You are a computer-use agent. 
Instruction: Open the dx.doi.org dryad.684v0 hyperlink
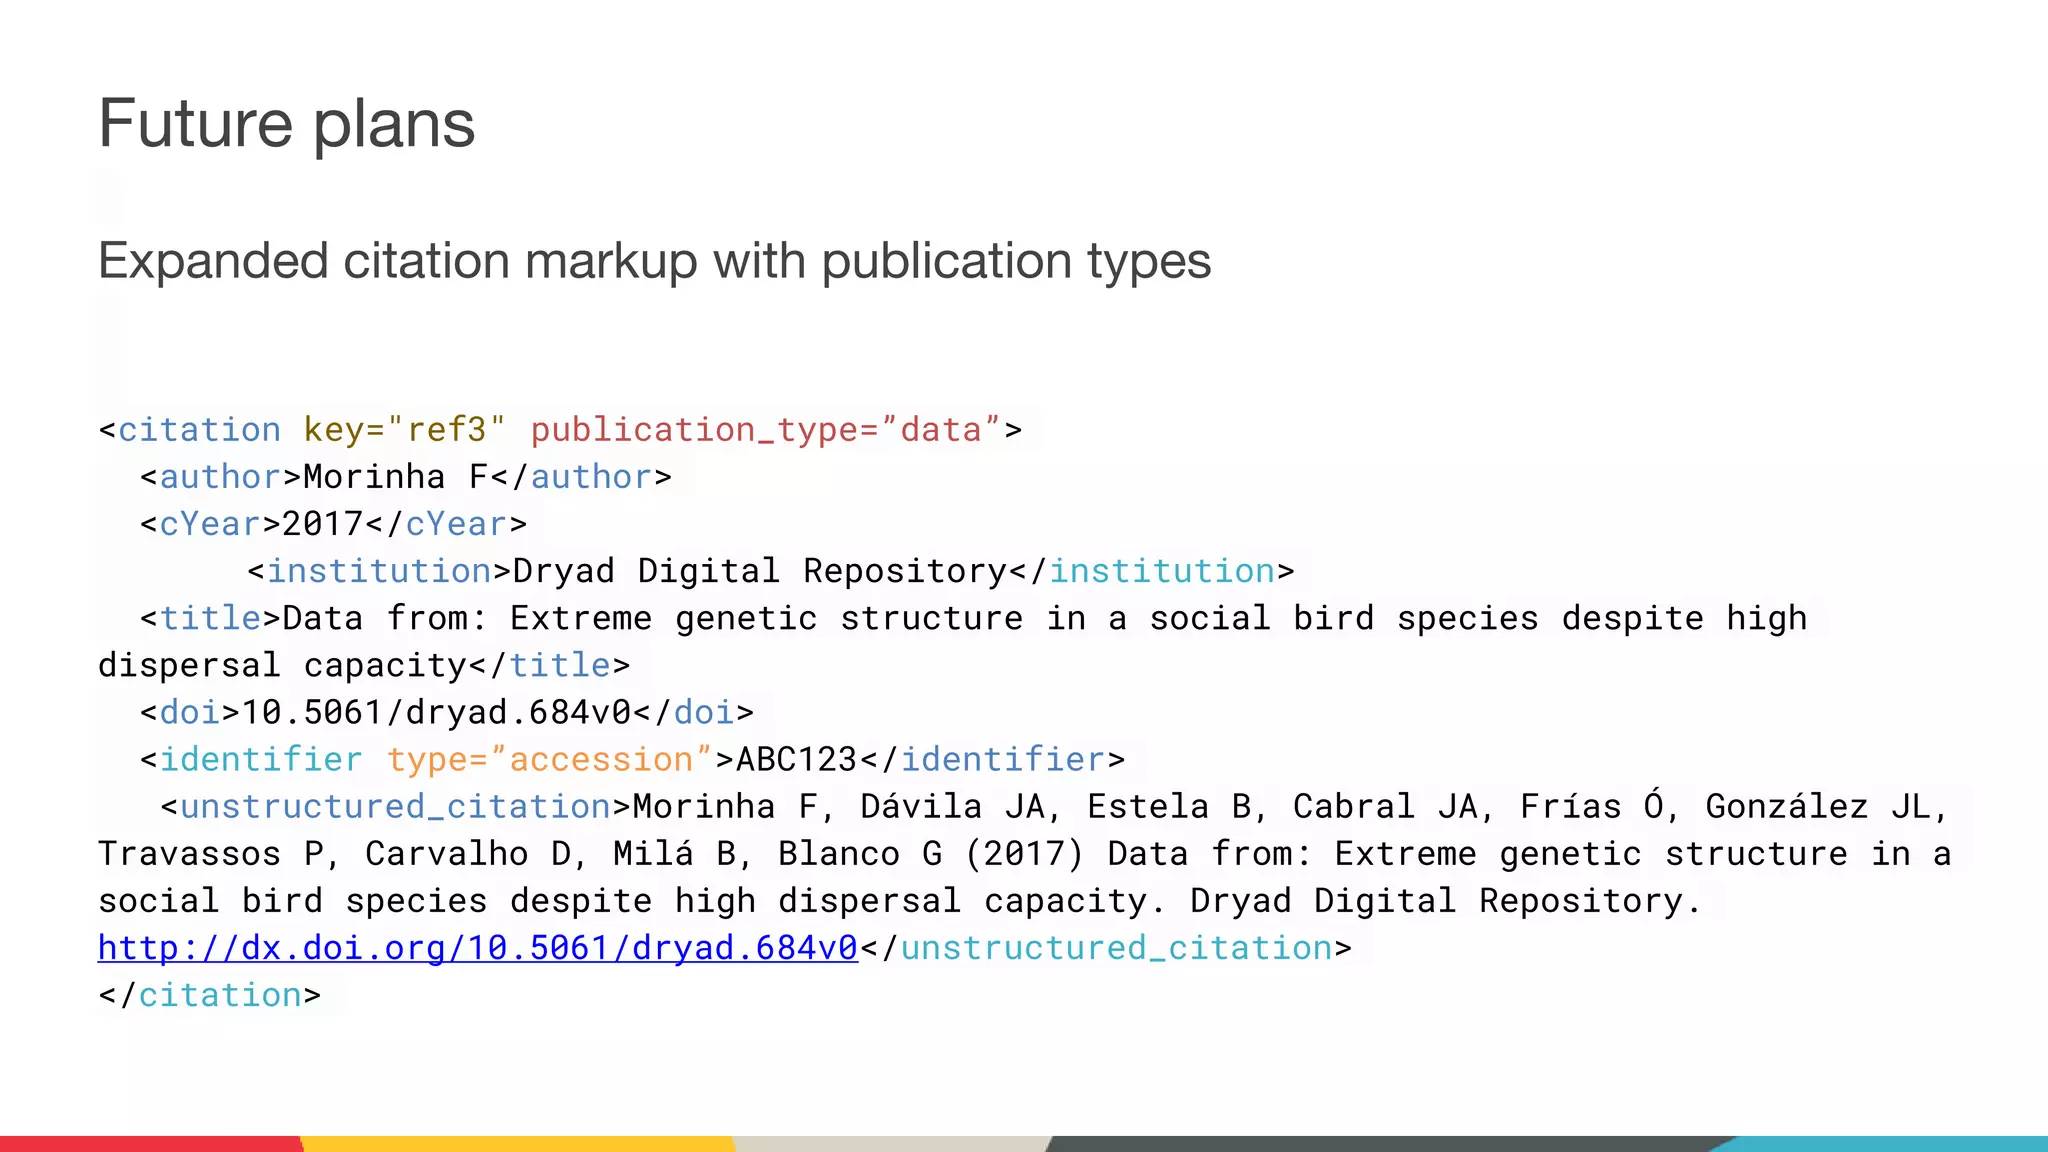tap(478, 948)
